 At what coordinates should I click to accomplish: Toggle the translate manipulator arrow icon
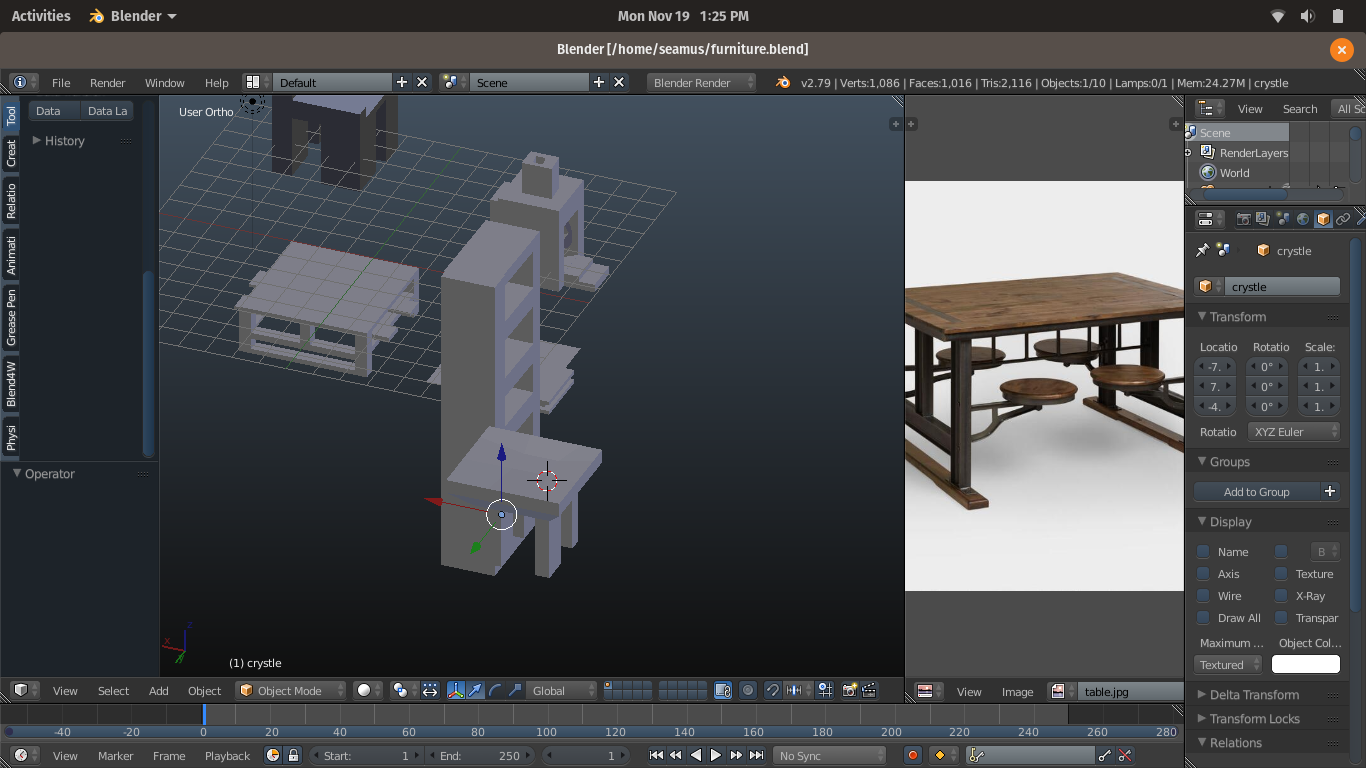click(475, 690)
